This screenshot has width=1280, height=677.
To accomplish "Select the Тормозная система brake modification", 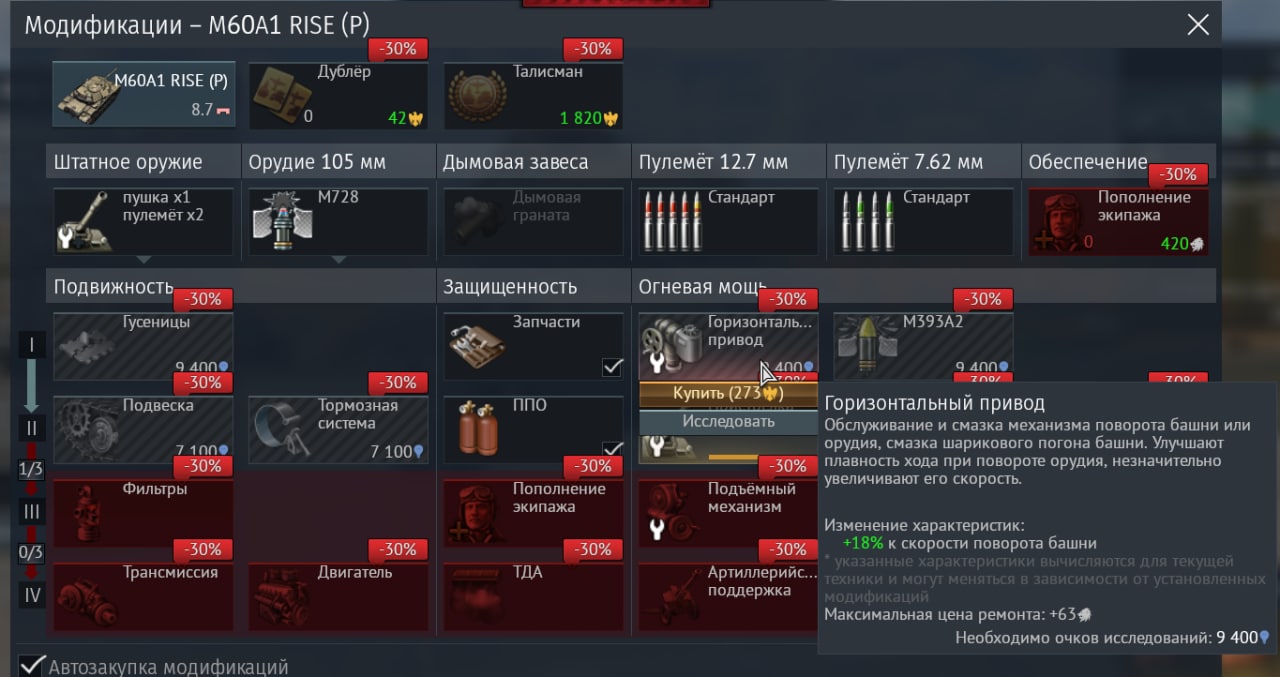I will tap(338, 430).
